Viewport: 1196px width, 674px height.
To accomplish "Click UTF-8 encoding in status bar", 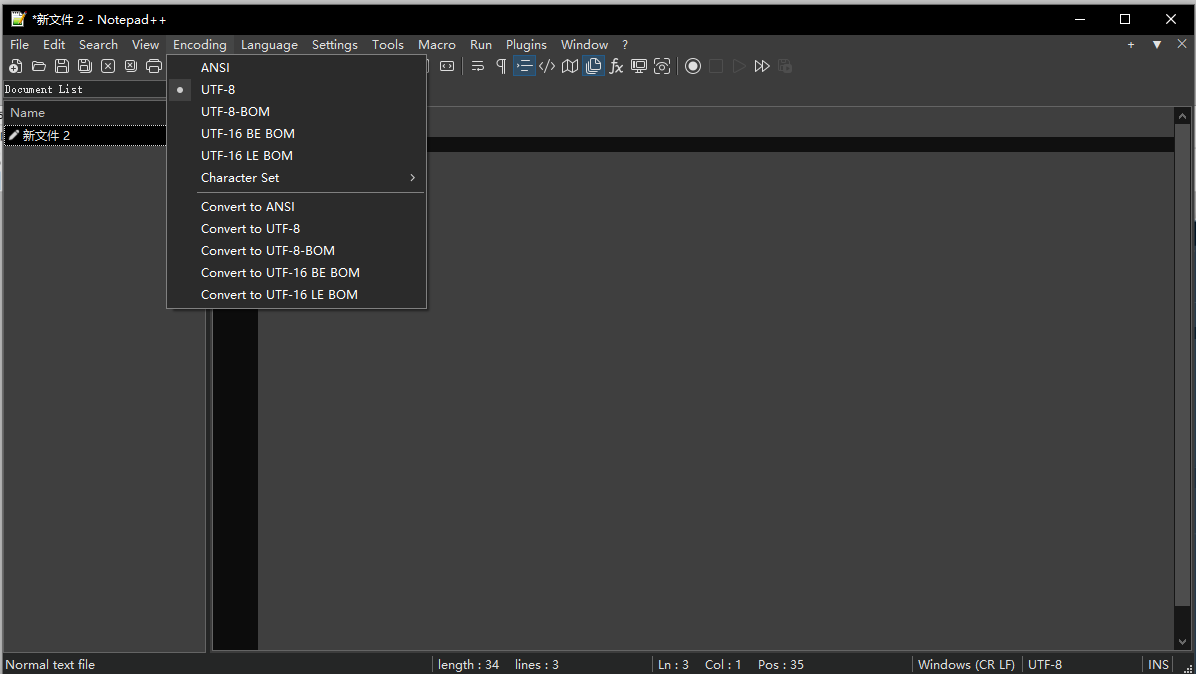I will (x=1045, y=664).
